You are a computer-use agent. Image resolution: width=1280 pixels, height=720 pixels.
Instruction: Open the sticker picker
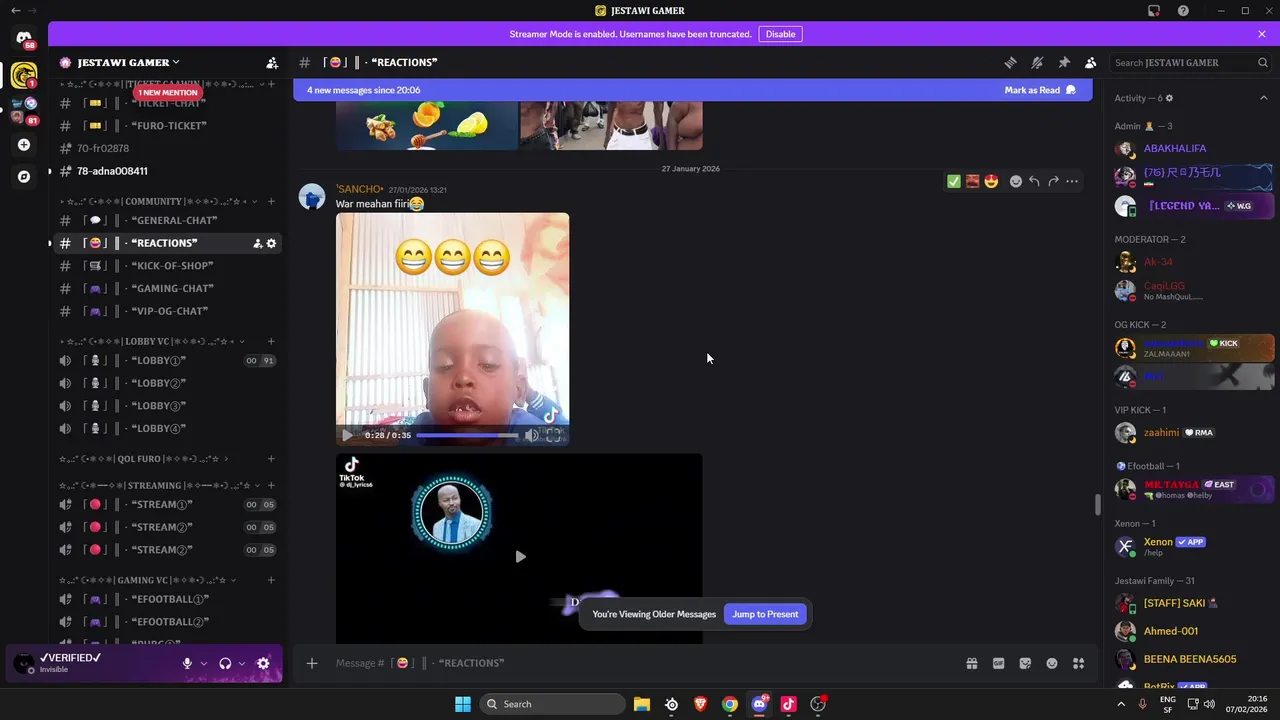[x=1025, y=663]
